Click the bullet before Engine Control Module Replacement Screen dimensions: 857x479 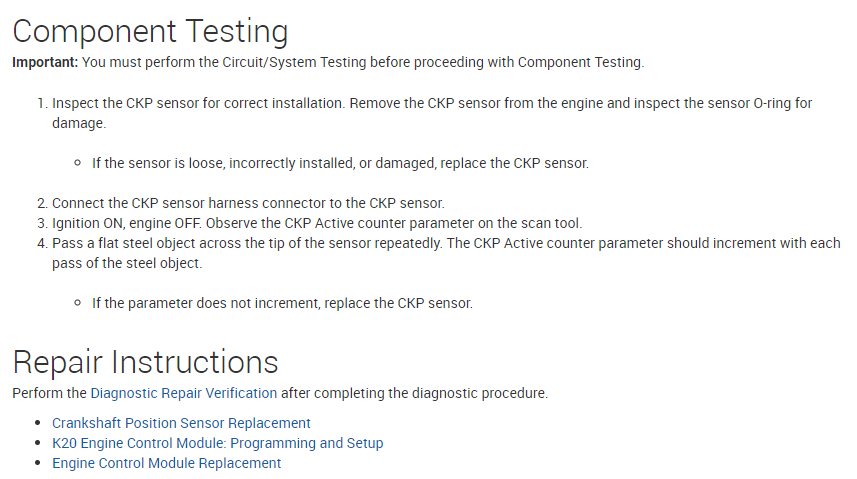click(x=38, y=463)
